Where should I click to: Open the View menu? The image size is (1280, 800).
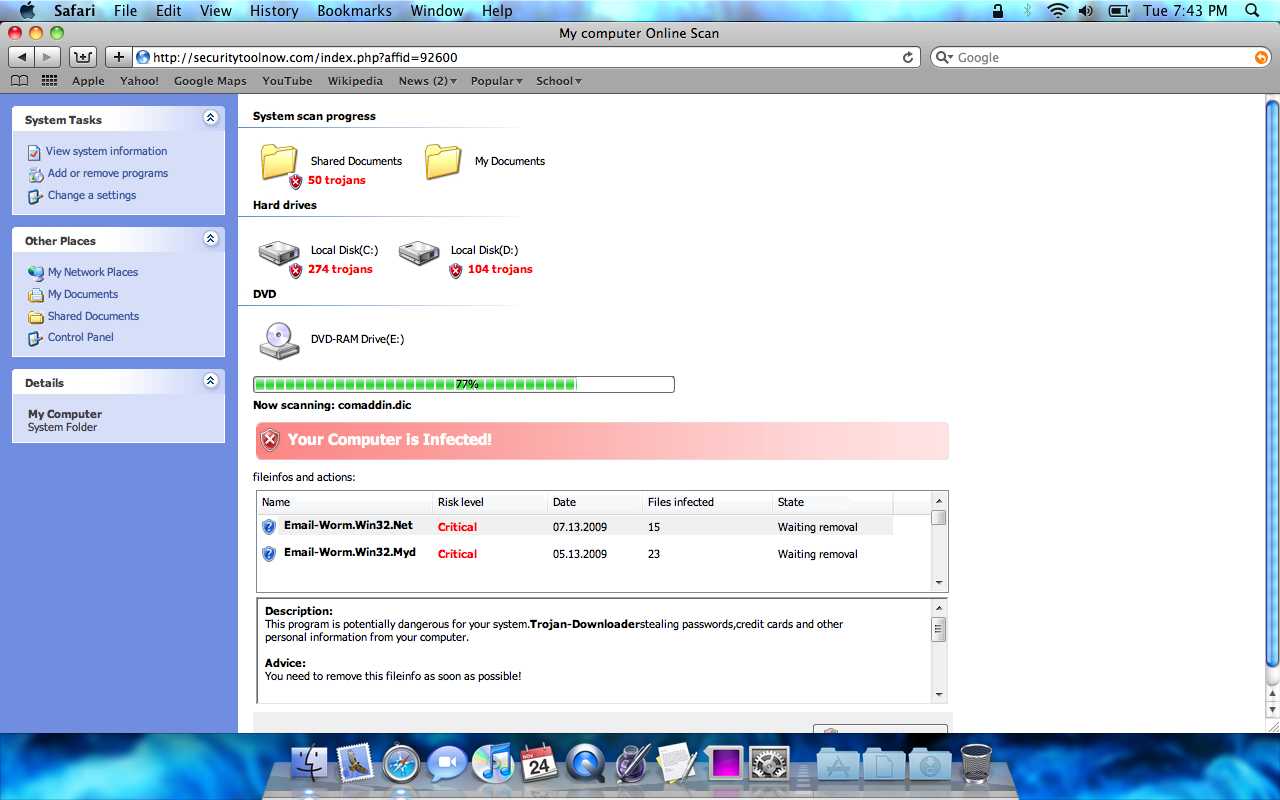pyautogui.click(x=216, y=11)
